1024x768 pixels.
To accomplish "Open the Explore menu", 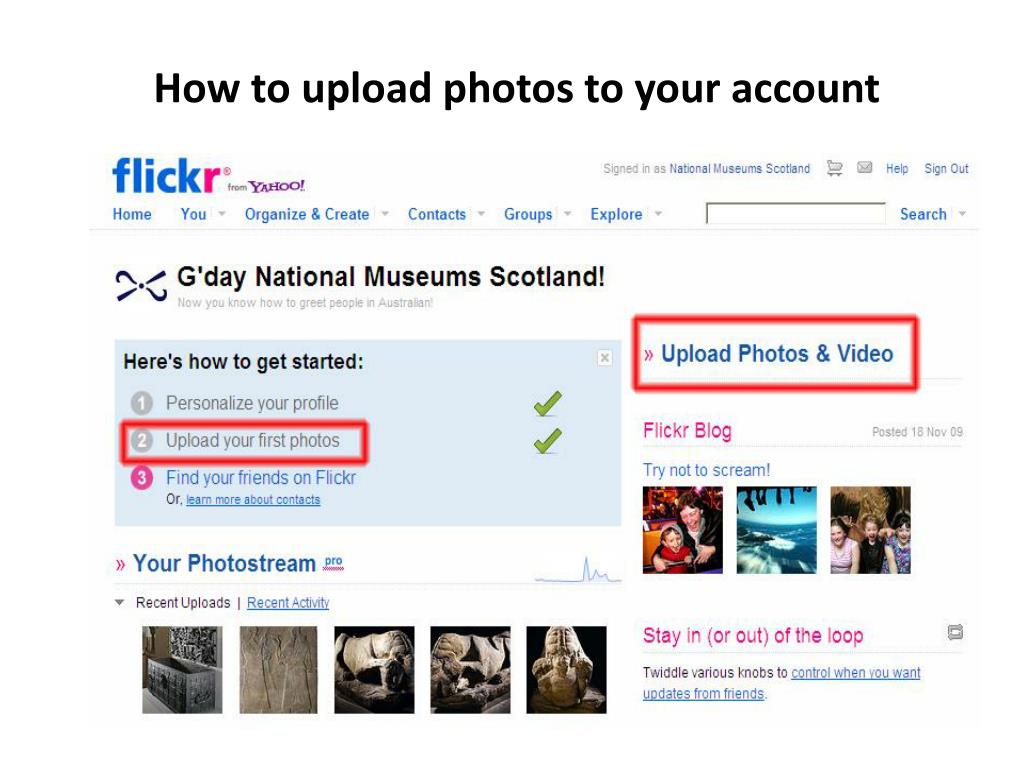I will pos(616,214).
